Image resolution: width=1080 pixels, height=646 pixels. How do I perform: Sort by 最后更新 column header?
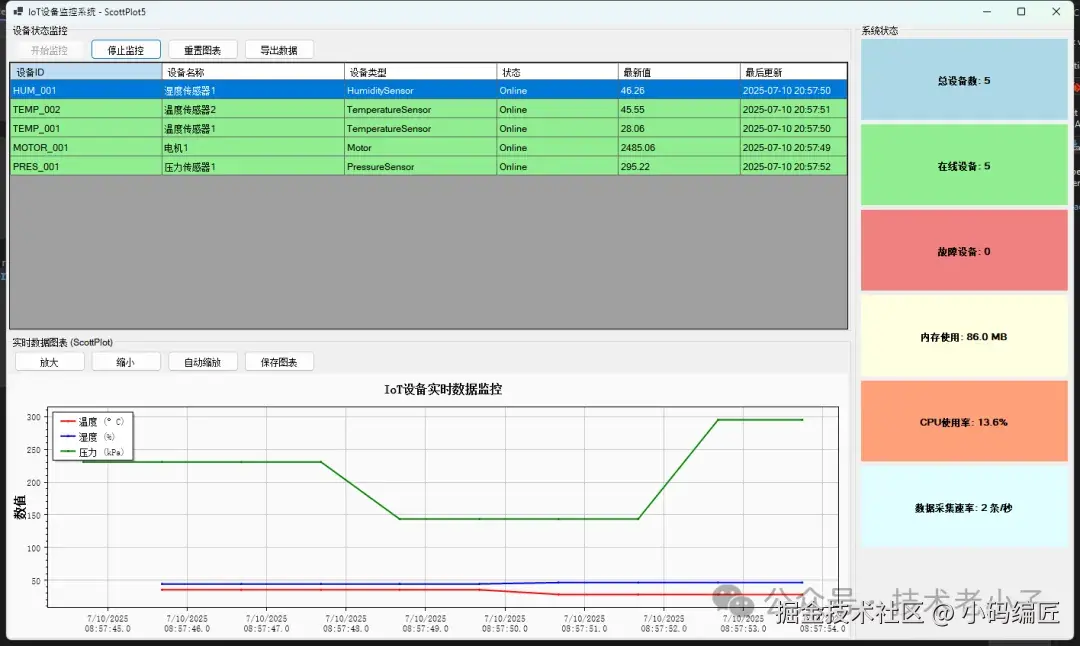pyautogui.click(x=793, y=72)
